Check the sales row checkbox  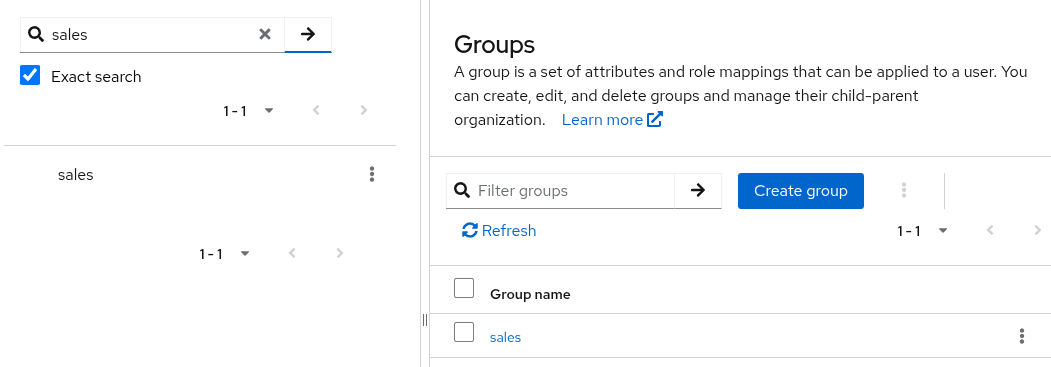[464, 332]
